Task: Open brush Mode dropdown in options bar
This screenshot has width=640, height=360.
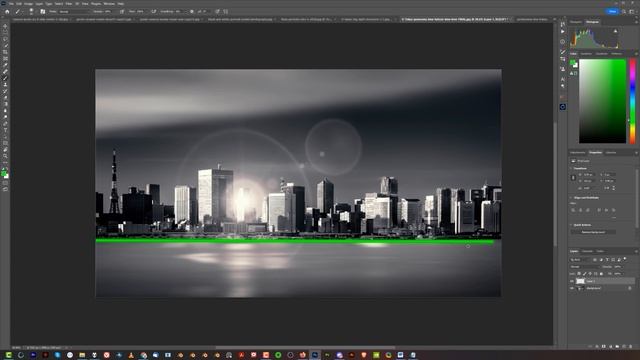Action: 73,11
